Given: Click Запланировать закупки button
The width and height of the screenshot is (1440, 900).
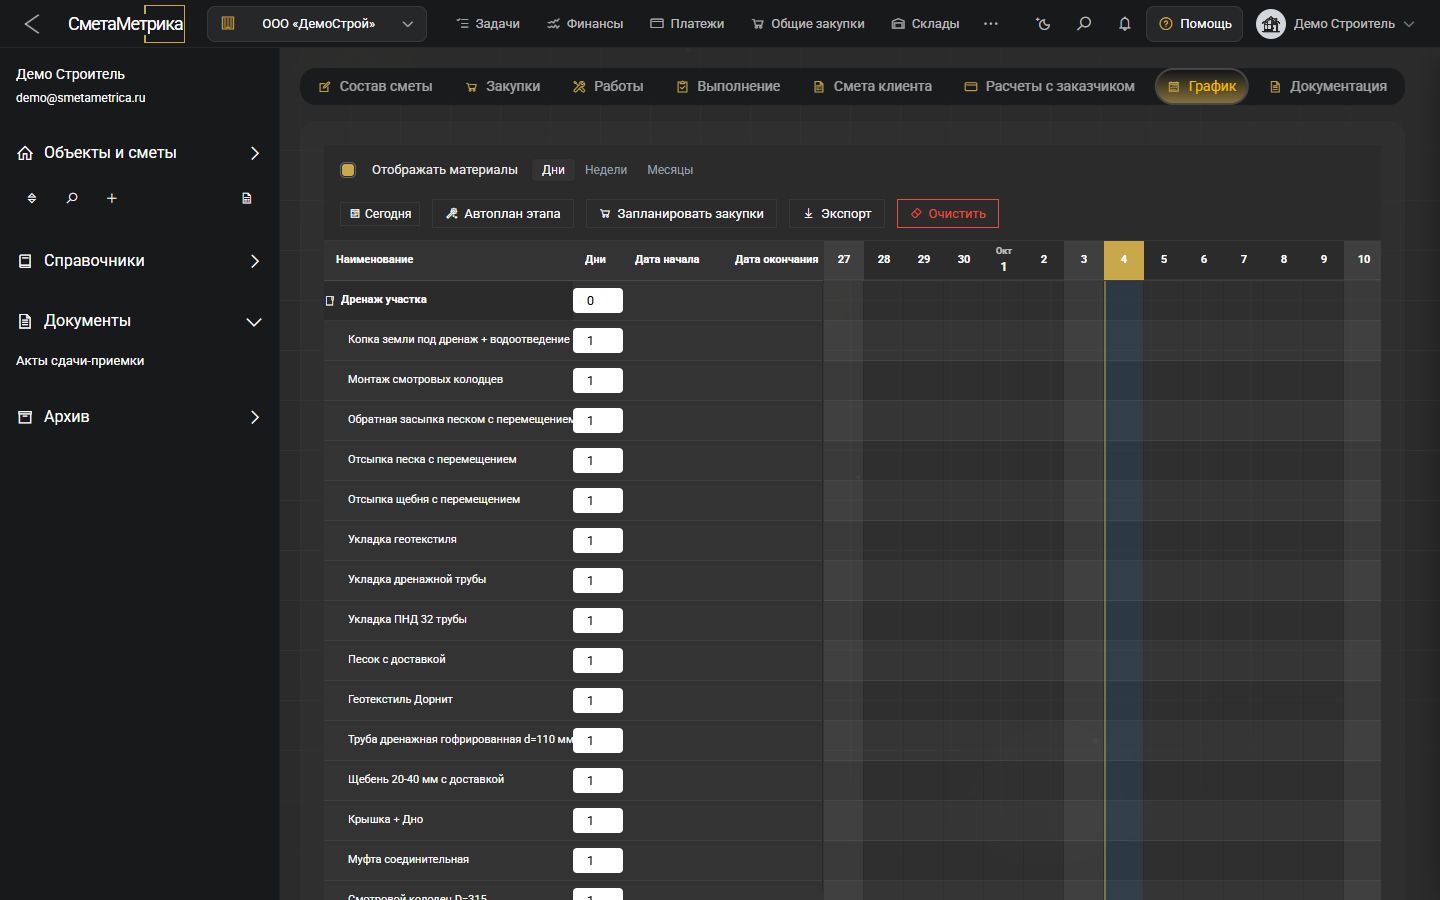Looking at the screenshot, I should (x=681, y=214).
